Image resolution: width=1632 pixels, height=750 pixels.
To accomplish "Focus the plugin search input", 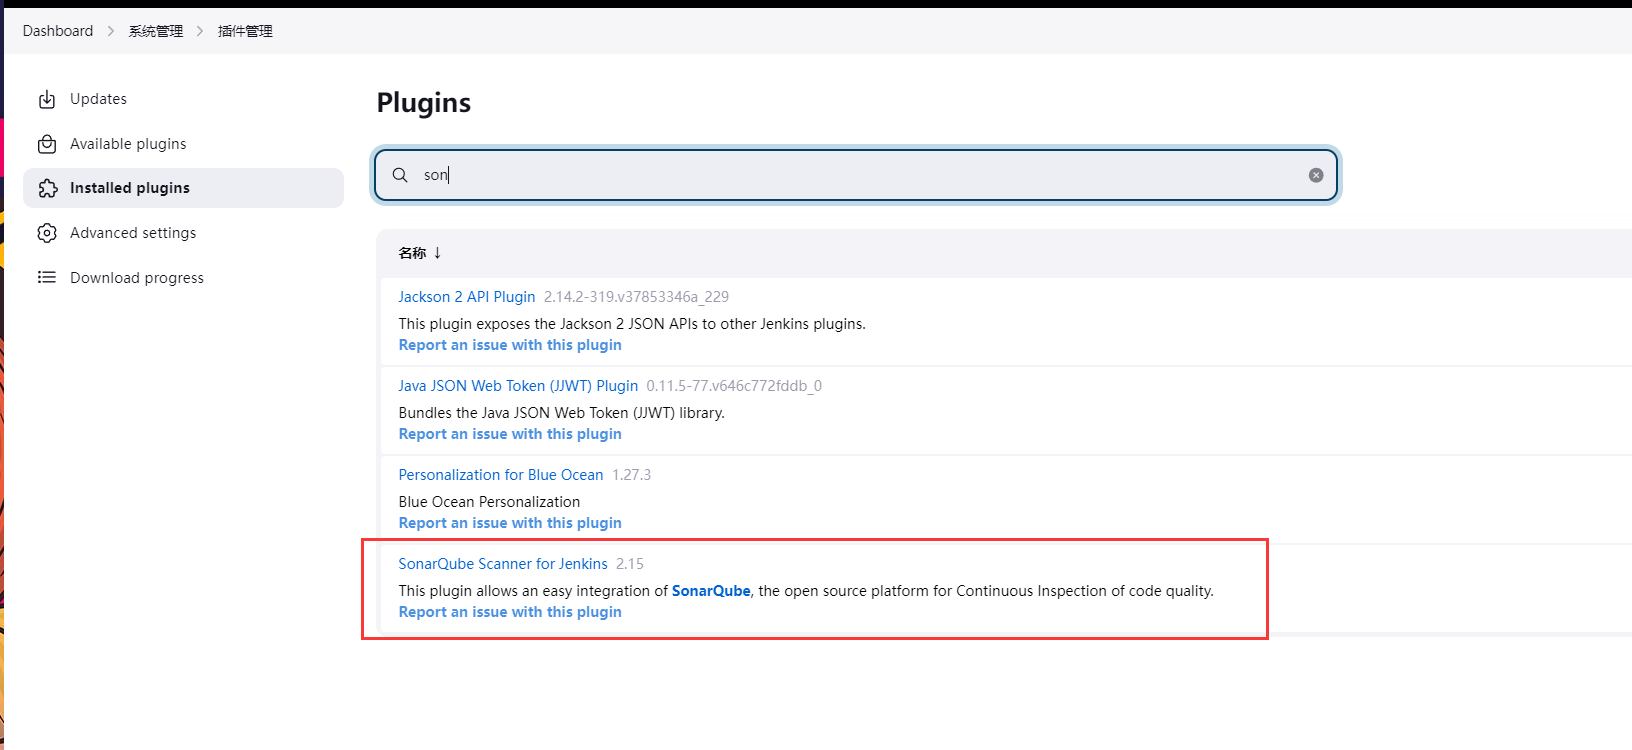I will coord(856,175).
